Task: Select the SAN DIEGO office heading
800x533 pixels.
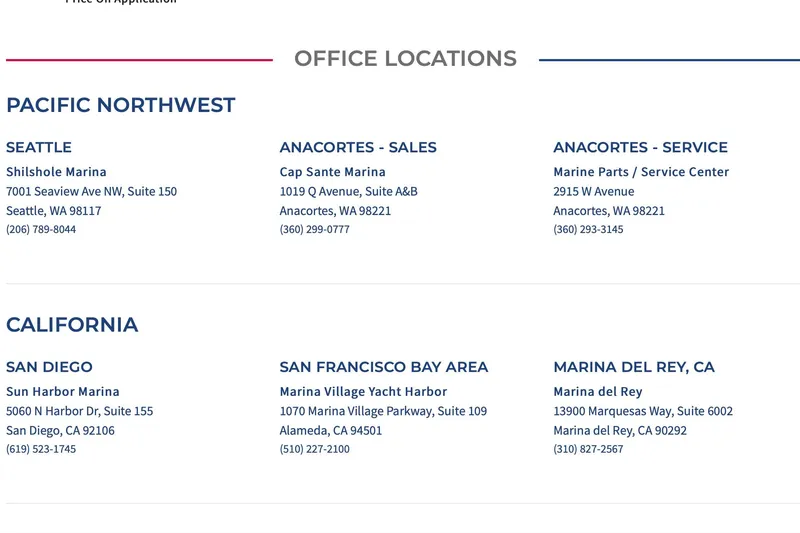Action: [x=49, y=367]
